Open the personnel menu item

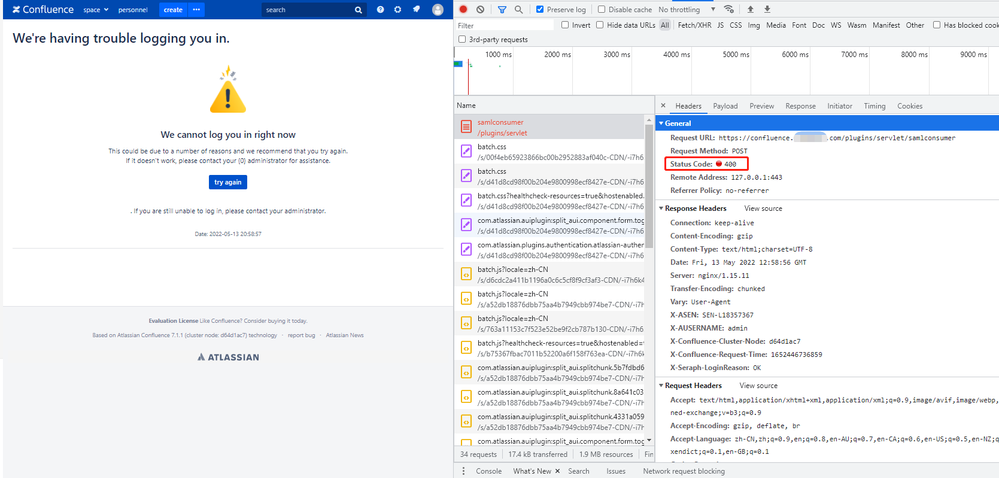click(133, 10)
